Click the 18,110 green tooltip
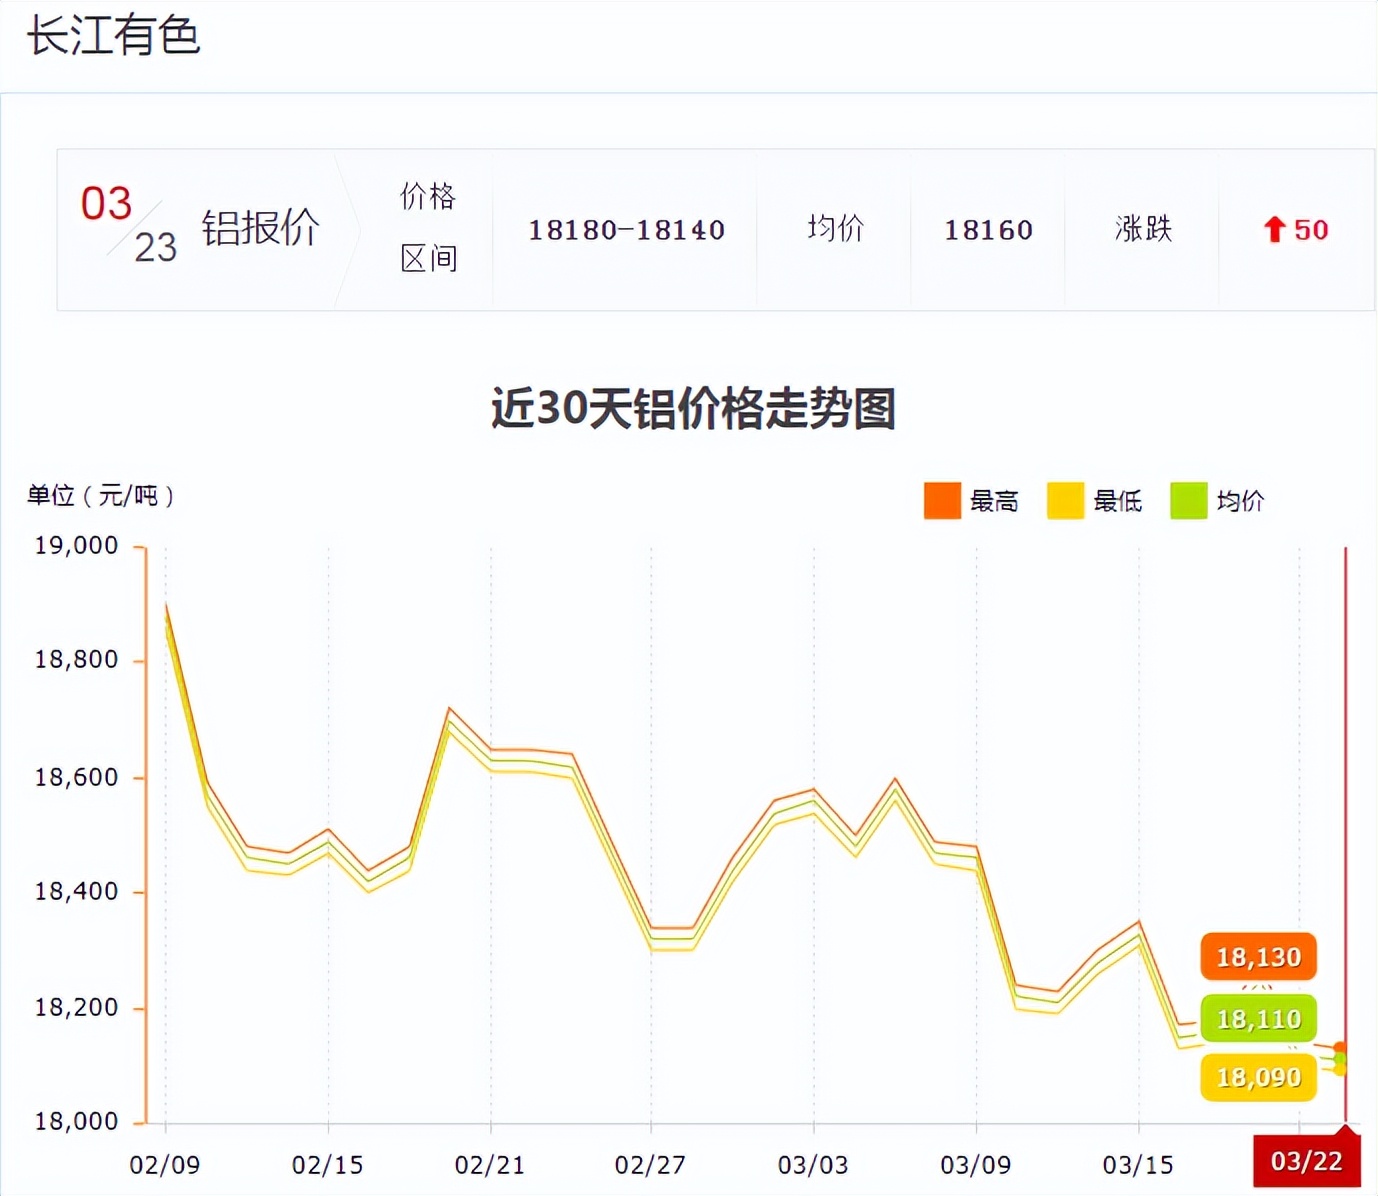Image resolution: width=1378 pixels, height=1196 pixels. click(x=1259, y=1019)
